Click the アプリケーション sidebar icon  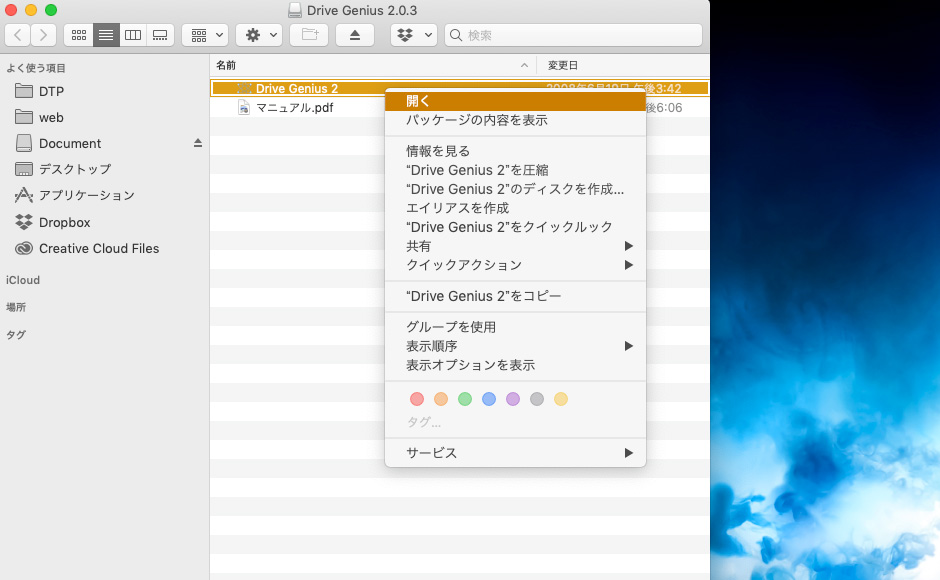pyautogui.click(x=24, y=195)
